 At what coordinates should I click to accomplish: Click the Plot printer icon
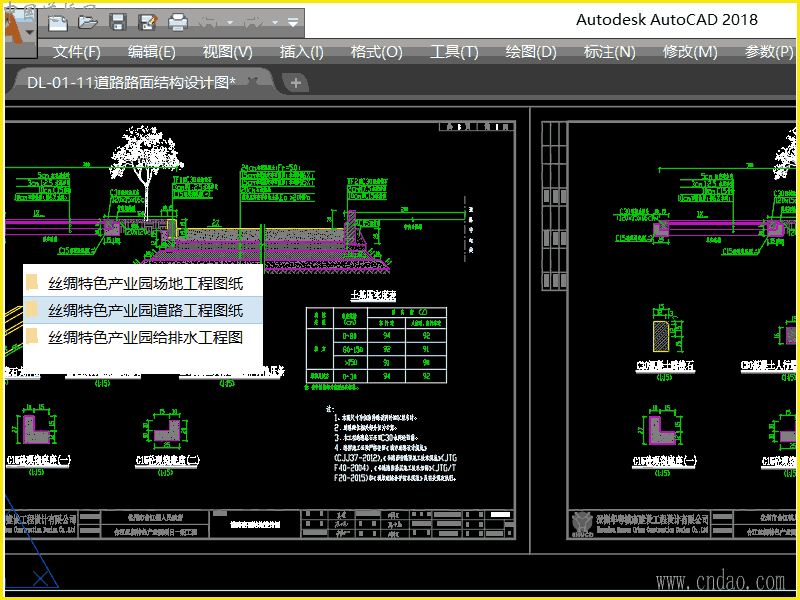(178, 21)
